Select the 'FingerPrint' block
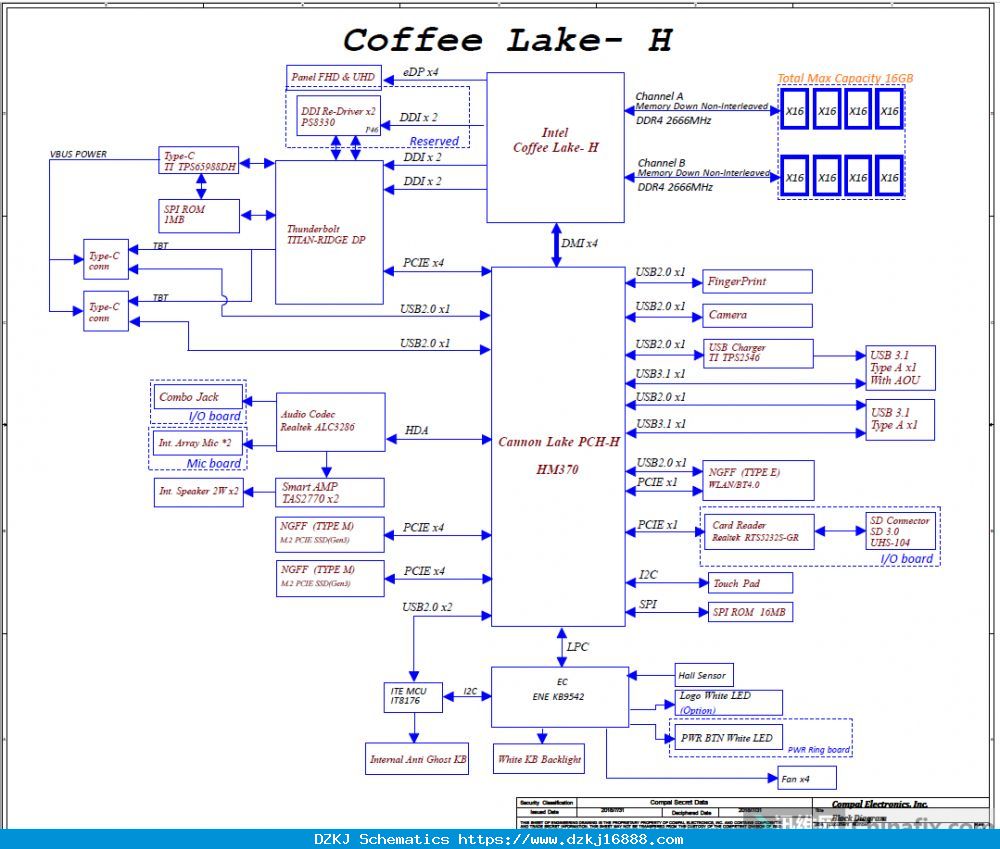Viewport: 1000px width, 849px height. (757, 281)
